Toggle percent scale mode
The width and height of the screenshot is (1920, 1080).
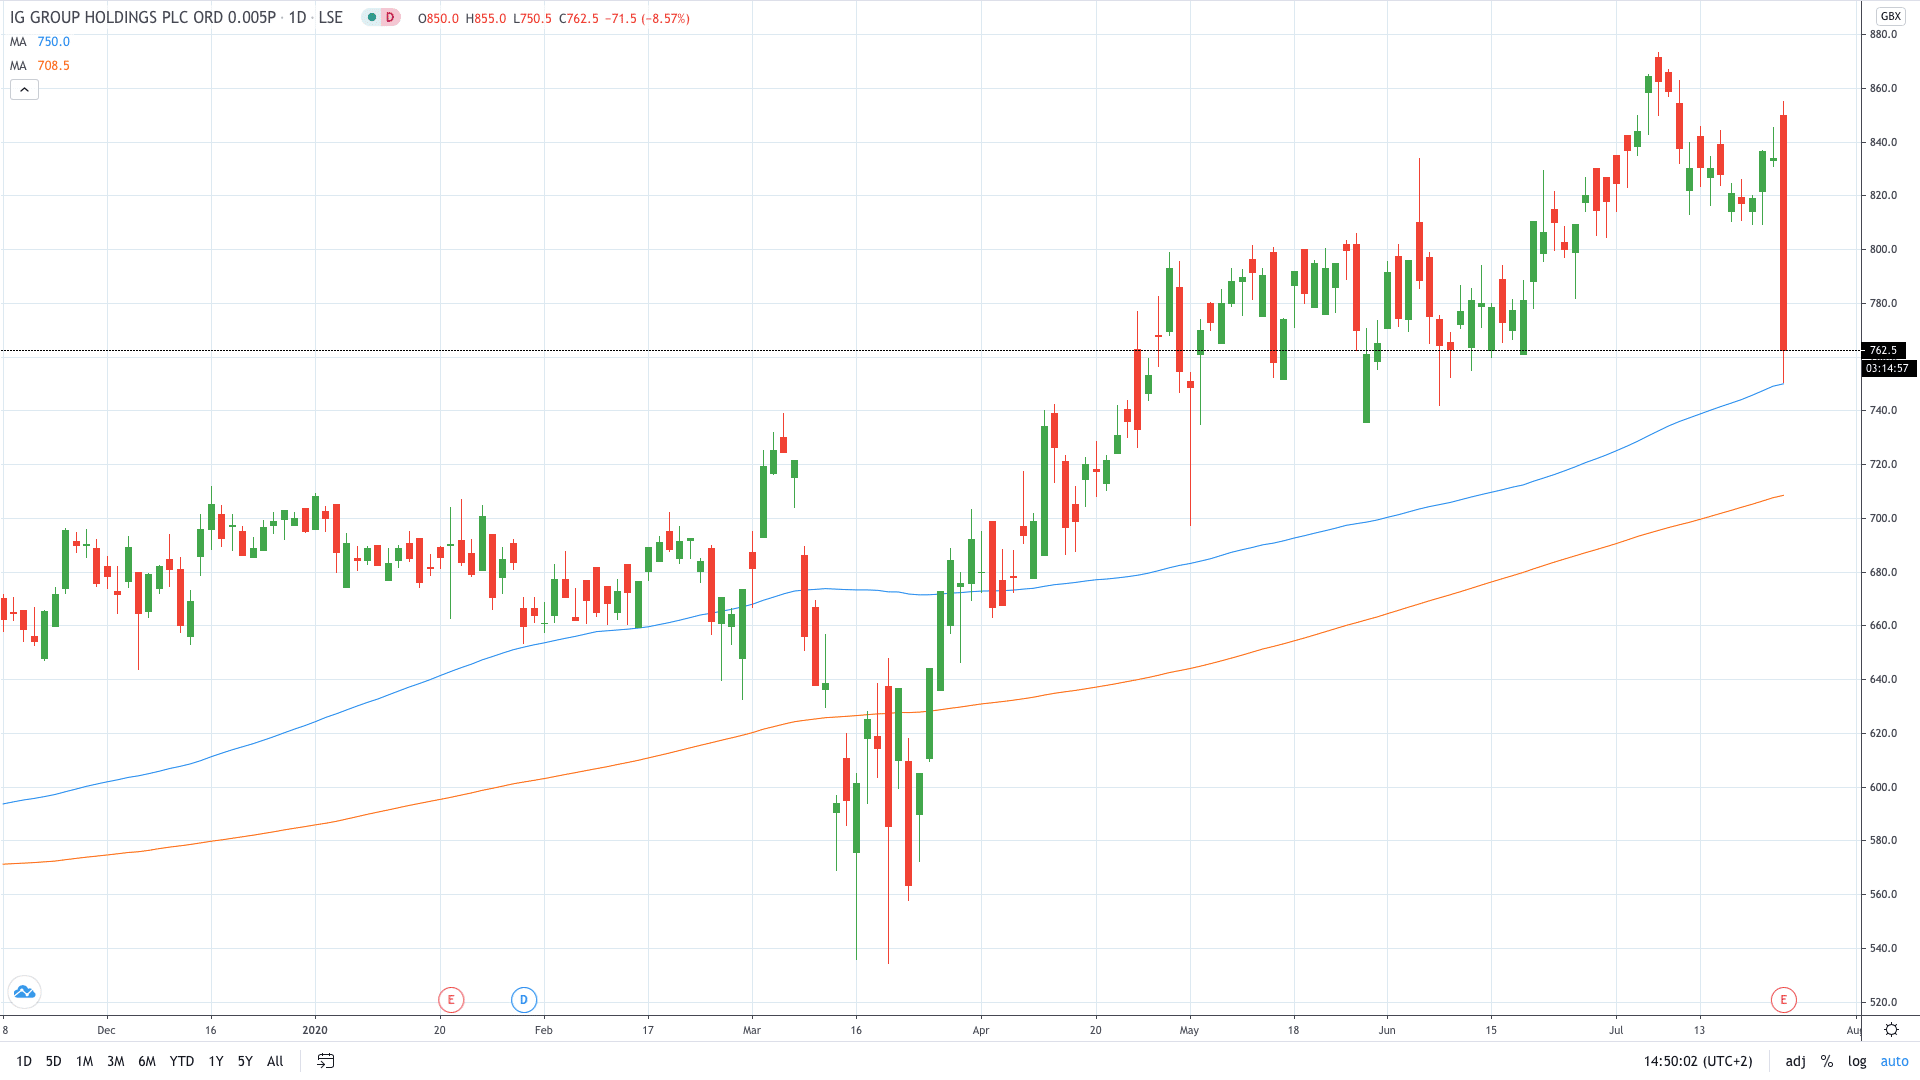click(x=1826, y=1061)
